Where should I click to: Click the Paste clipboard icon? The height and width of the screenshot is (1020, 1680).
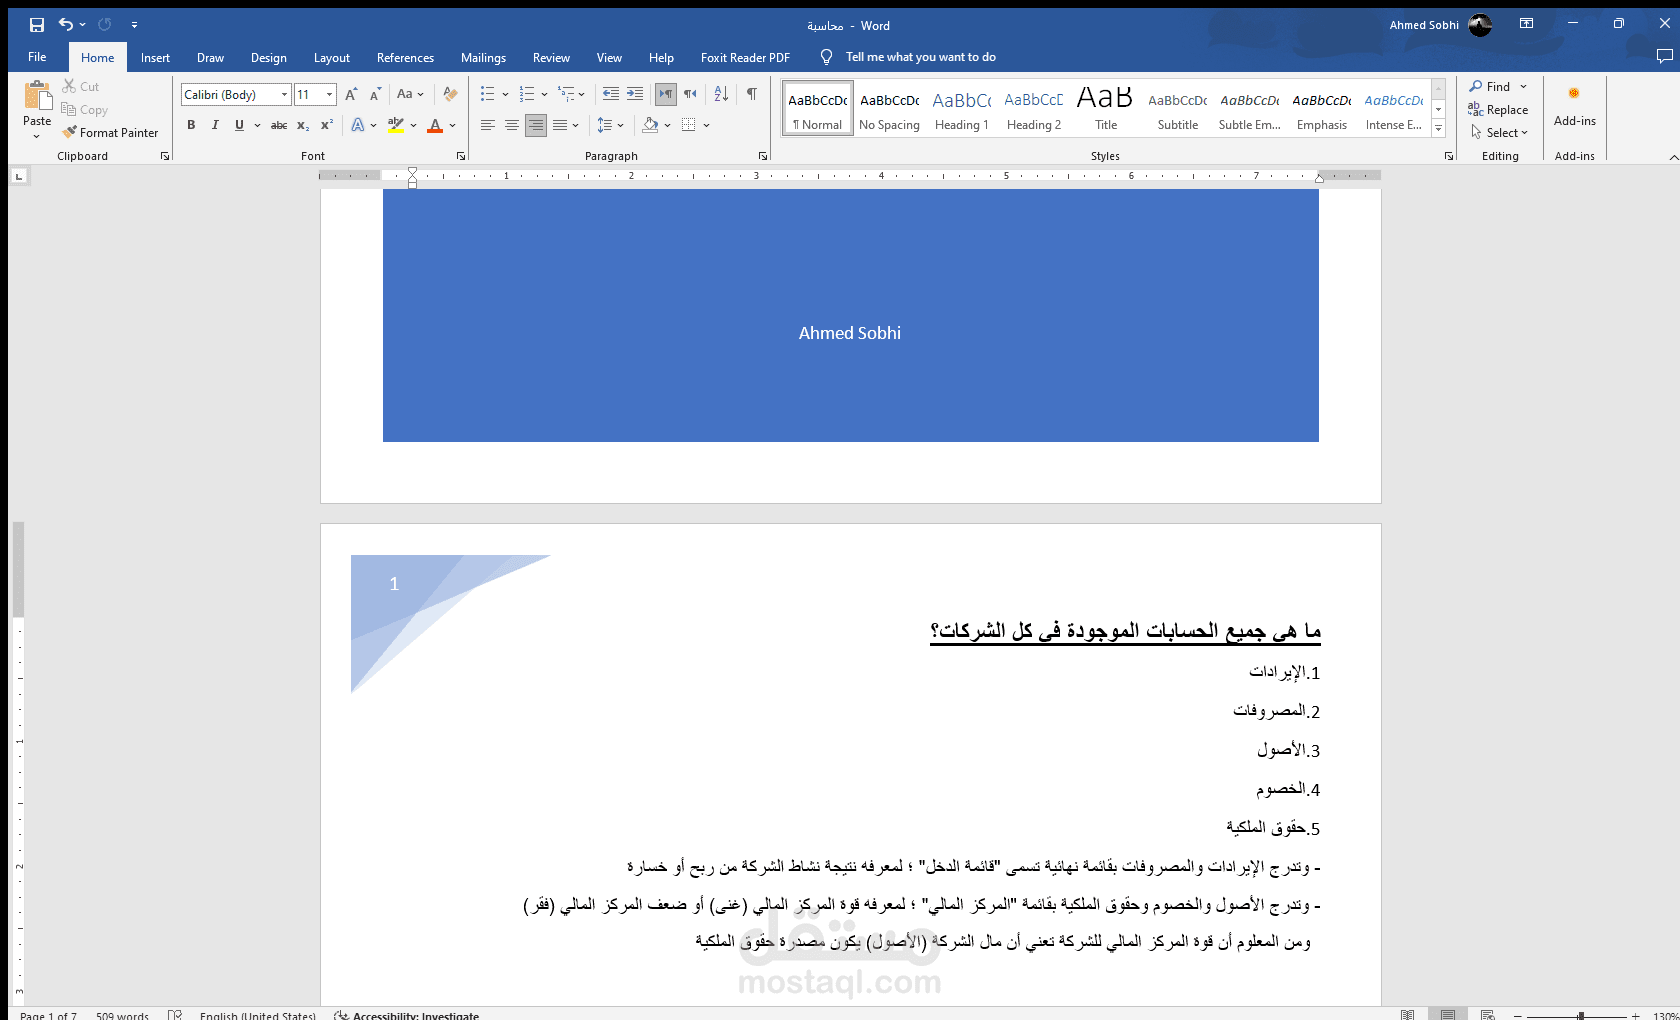tap(37, 96)
